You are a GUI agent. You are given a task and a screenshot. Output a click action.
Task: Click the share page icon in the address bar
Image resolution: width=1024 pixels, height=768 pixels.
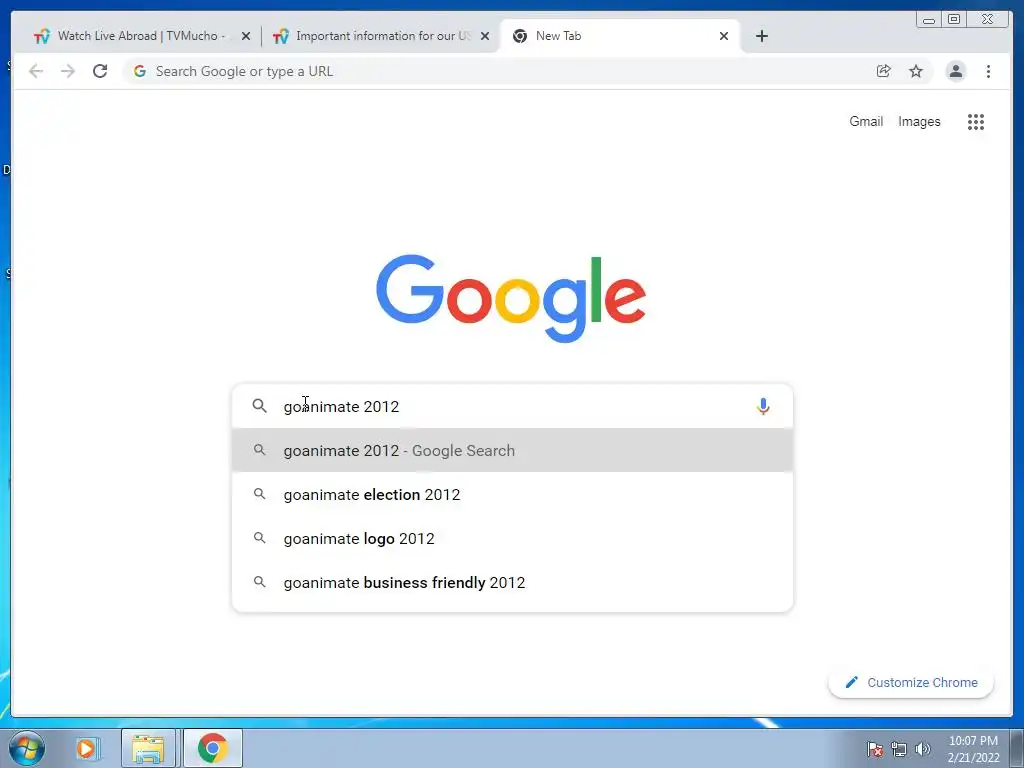[x=884, y=71]
